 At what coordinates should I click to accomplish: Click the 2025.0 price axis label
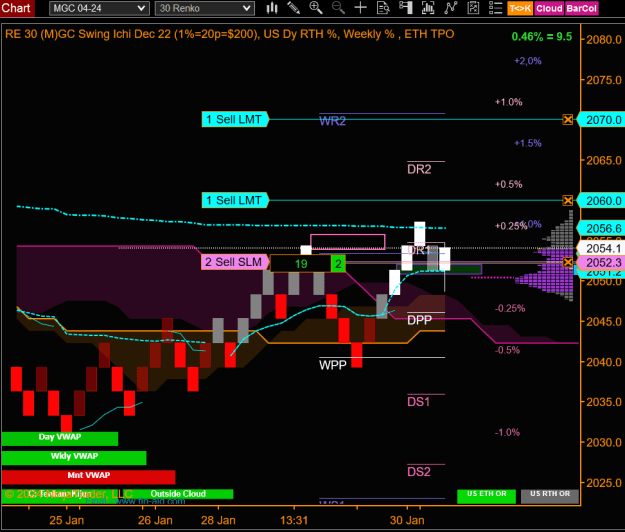604,483
